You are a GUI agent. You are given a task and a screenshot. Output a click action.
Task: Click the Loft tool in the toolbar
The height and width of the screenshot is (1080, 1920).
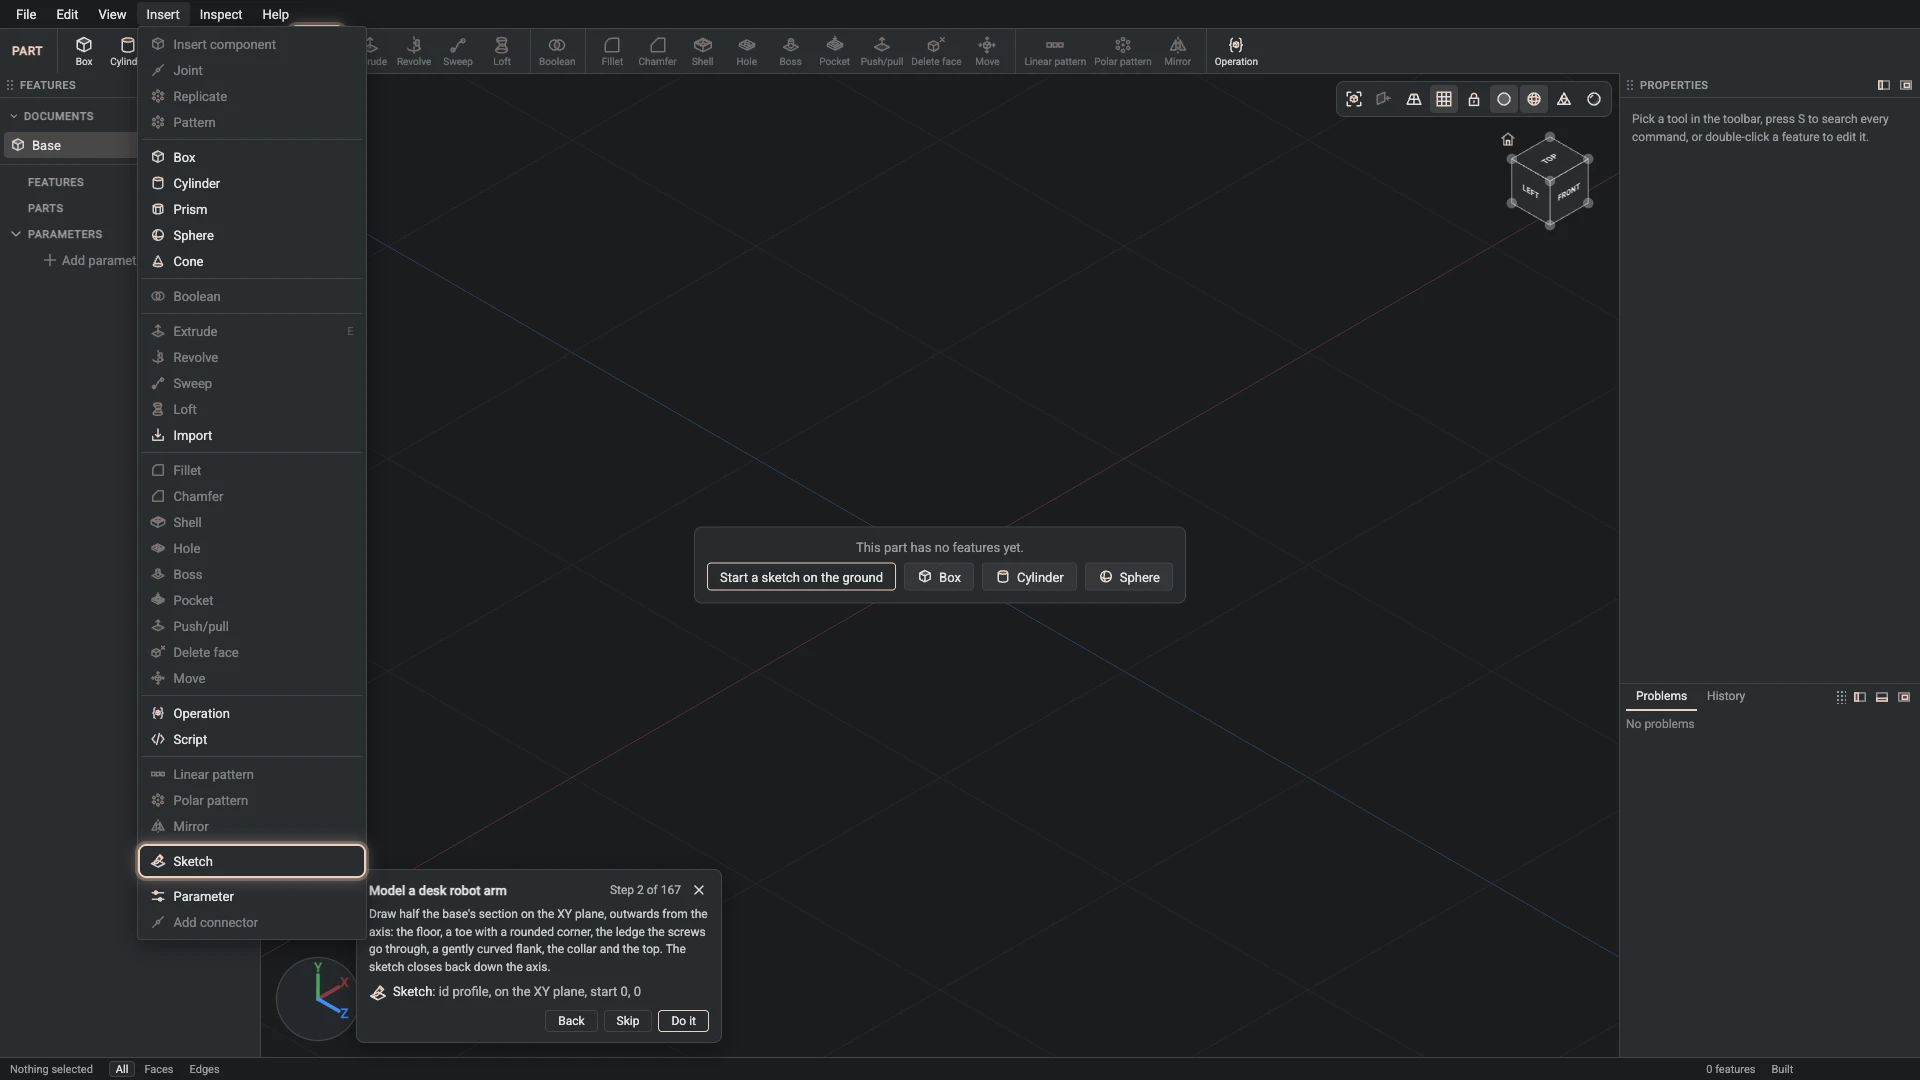click(x=502, y=51)
